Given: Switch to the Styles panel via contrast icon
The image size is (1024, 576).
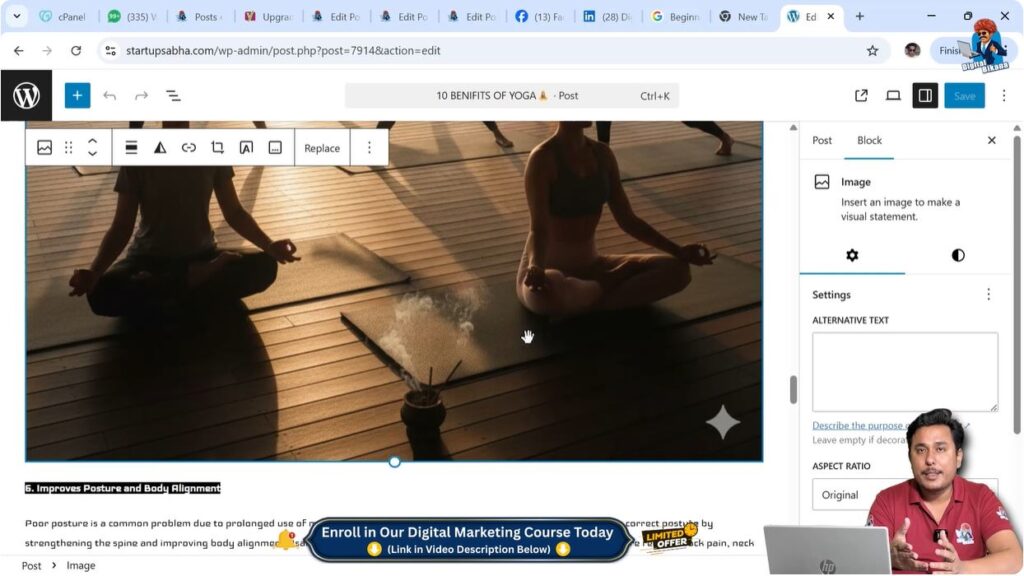Looking at the screenshot, I should 957,255.
